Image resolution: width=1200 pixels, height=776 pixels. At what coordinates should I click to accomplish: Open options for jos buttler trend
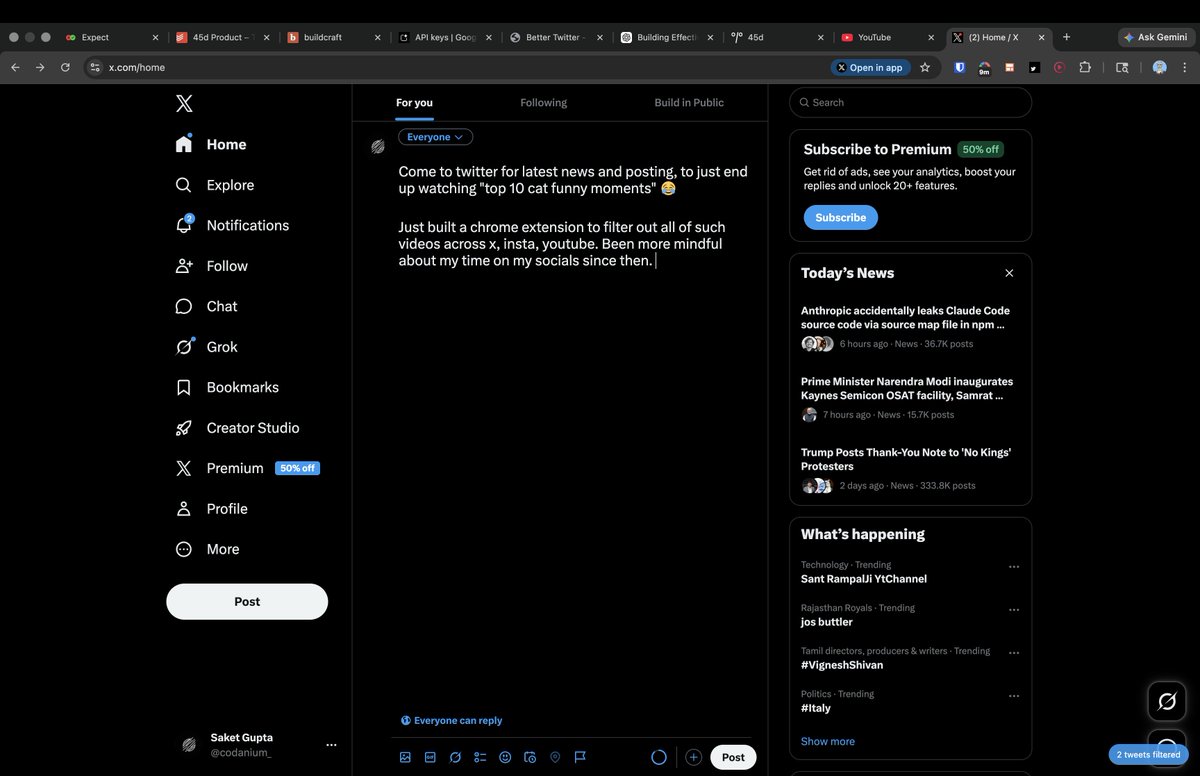1014,610
